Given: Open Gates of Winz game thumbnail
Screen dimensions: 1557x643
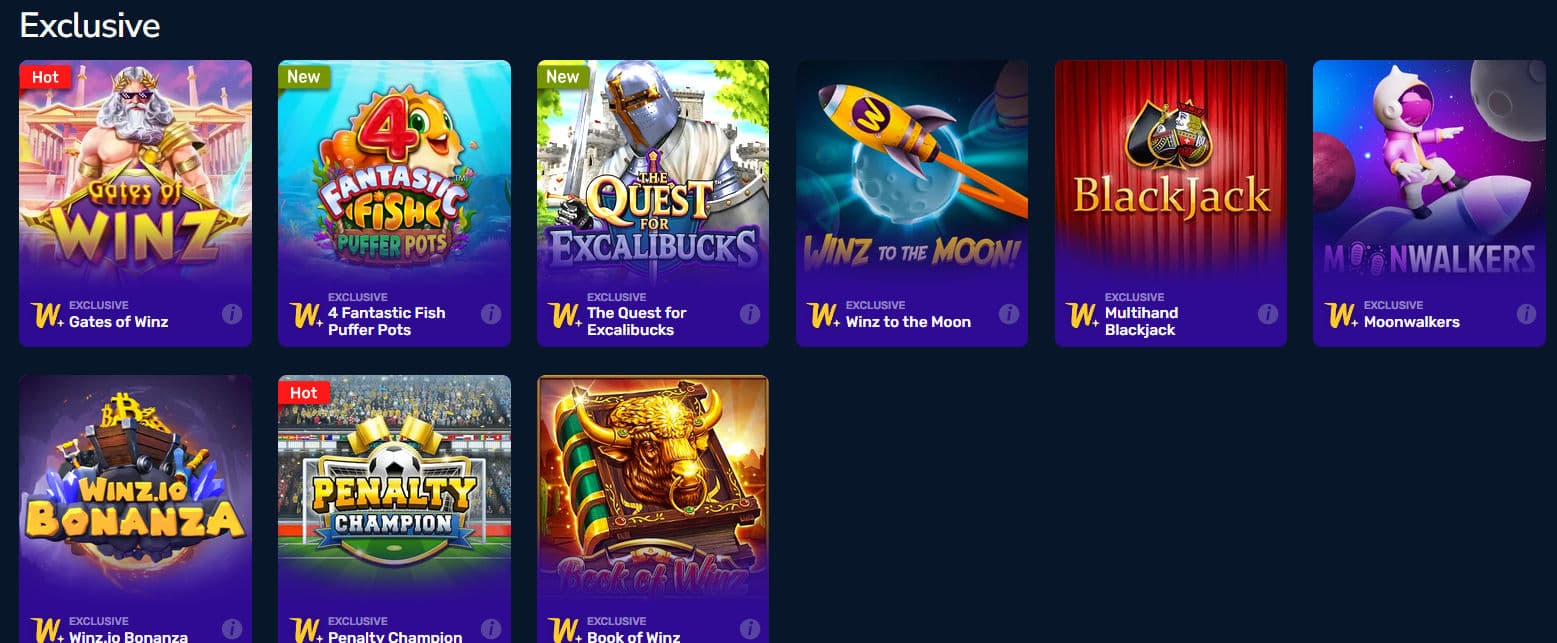Looking at the screenshot, I should click(135, 172).
